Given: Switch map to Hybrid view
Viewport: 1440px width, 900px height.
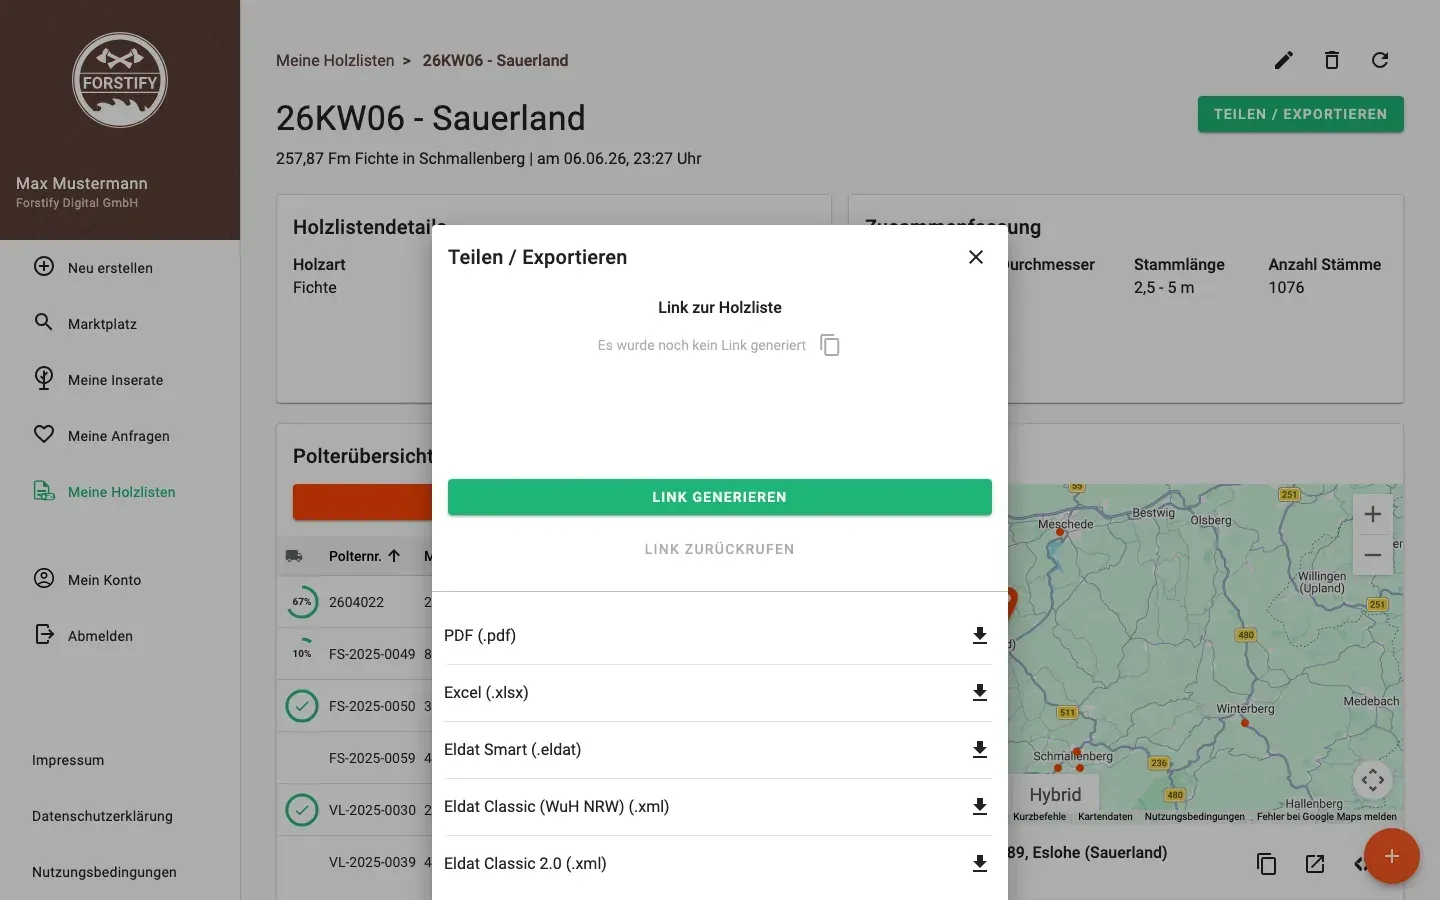Looking at the screenshot, I should pyautogui.click(x=1055, y=794).
